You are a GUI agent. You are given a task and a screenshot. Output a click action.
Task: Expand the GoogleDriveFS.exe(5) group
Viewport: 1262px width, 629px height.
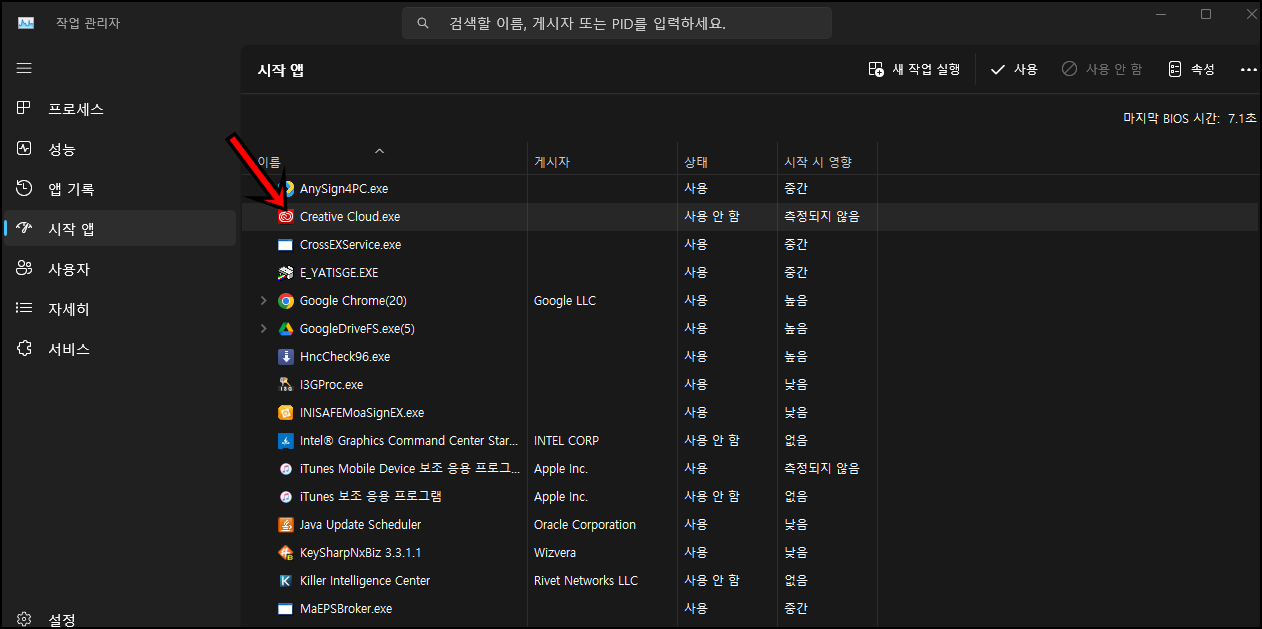pyautogui.click(x=264, y=328)
